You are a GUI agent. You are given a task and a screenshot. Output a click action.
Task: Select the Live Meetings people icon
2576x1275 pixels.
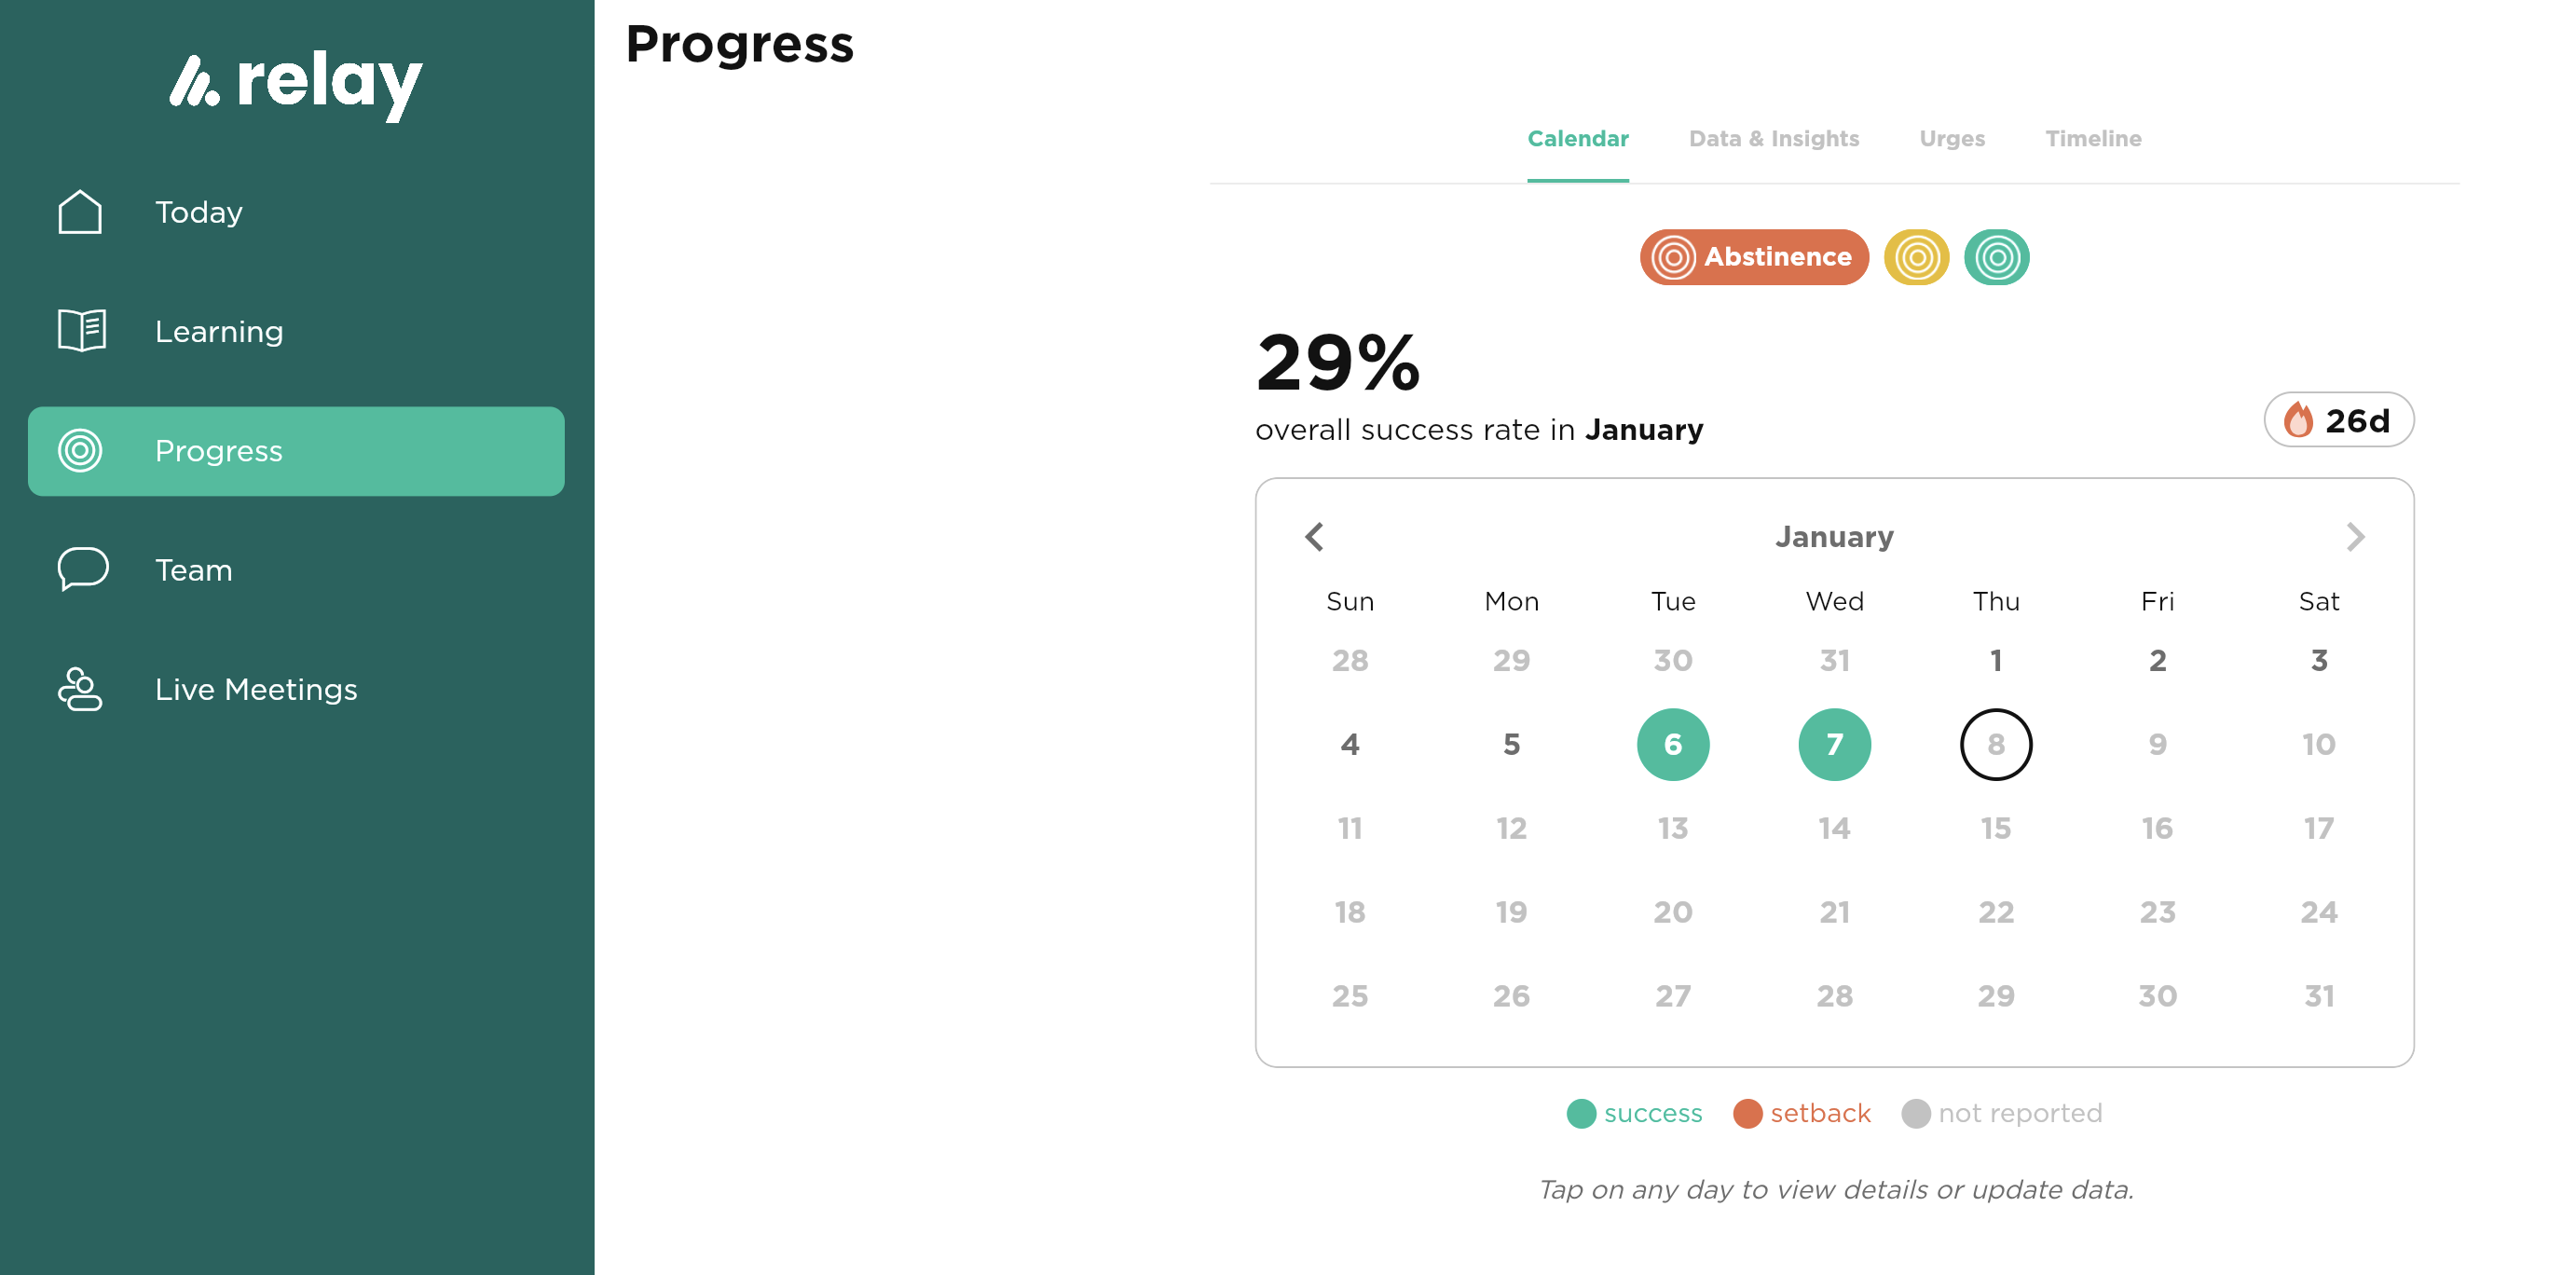click(80, 689)
